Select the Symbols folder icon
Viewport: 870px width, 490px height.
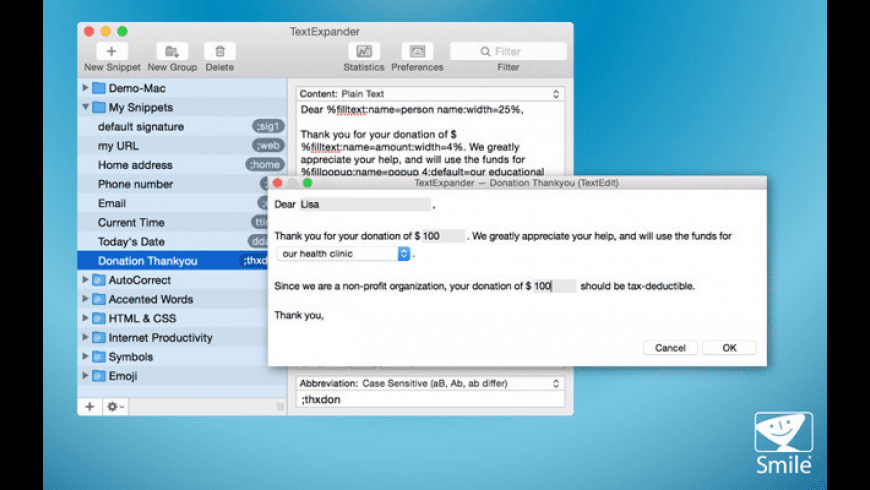[x=99, y=356]
